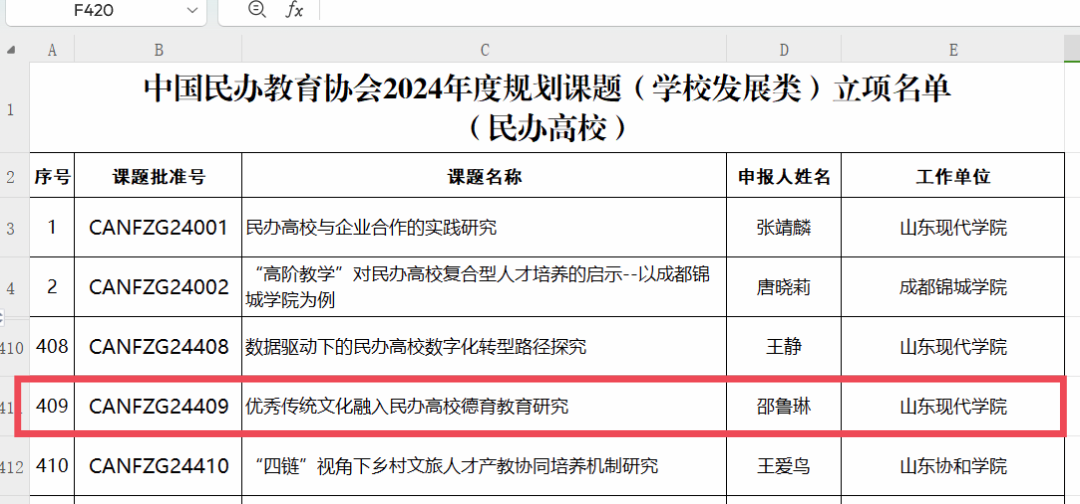
Task: Select column C header
Action: pos(484,50)
